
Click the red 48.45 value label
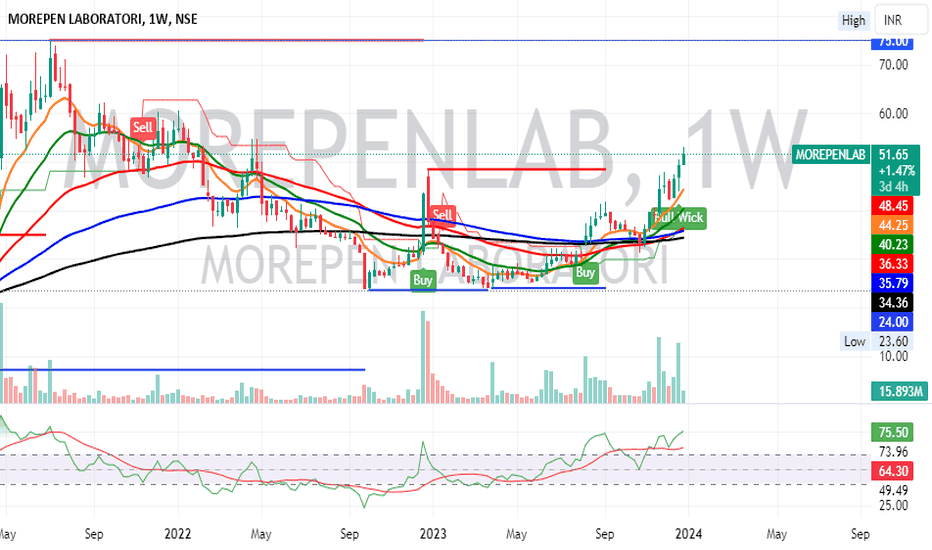coord(893,206)
